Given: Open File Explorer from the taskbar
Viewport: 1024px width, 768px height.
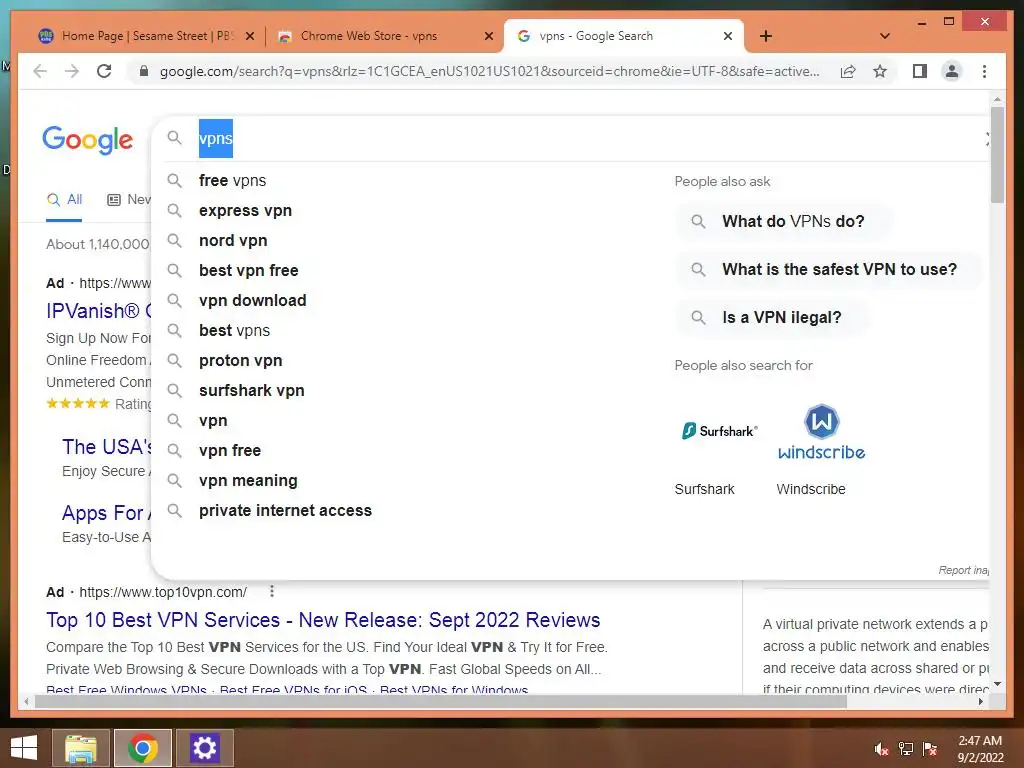Looking at the screenshot, I should point(80,748).
